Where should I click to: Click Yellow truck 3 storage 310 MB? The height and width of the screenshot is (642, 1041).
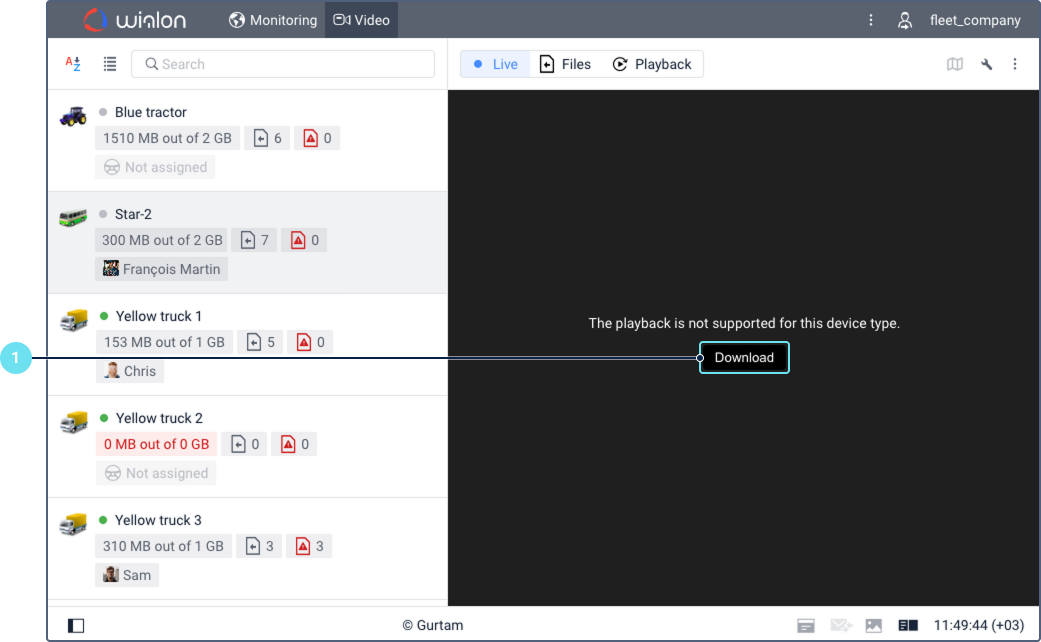coord(163,546)
